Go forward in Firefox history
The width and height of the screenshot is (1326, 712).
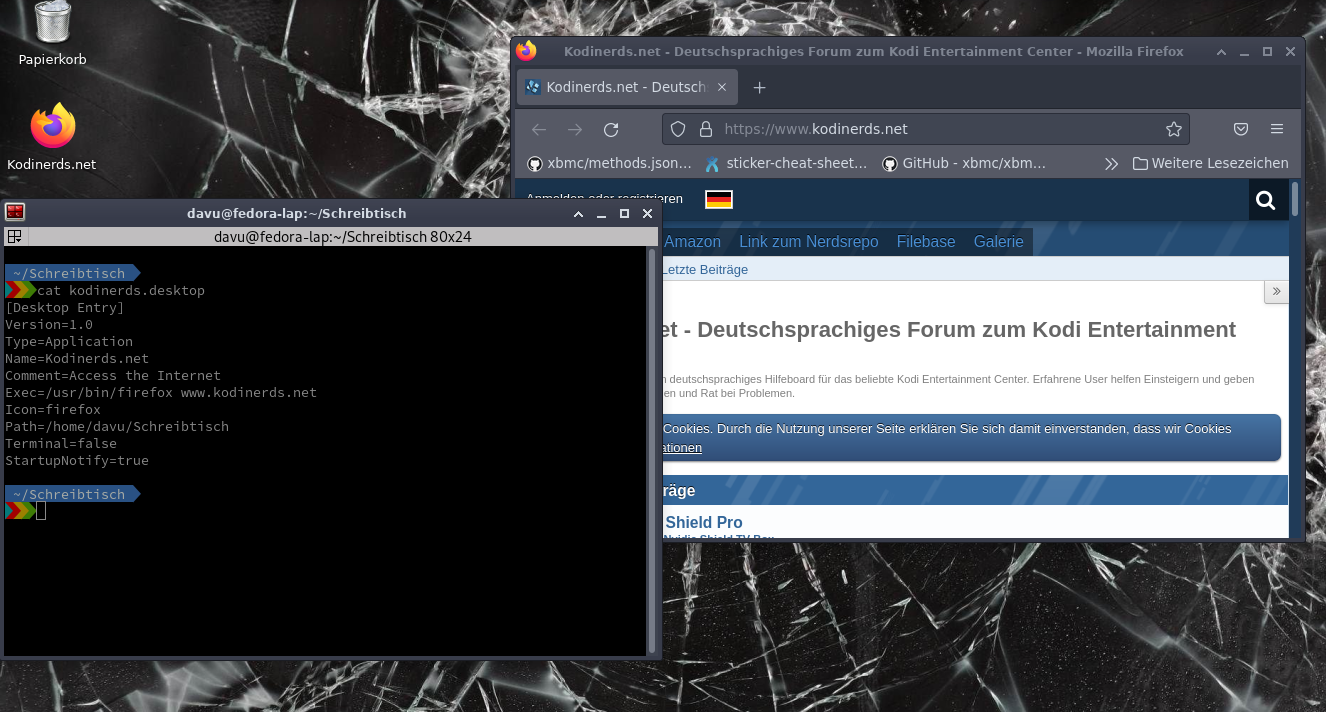[x=575, y=129]
